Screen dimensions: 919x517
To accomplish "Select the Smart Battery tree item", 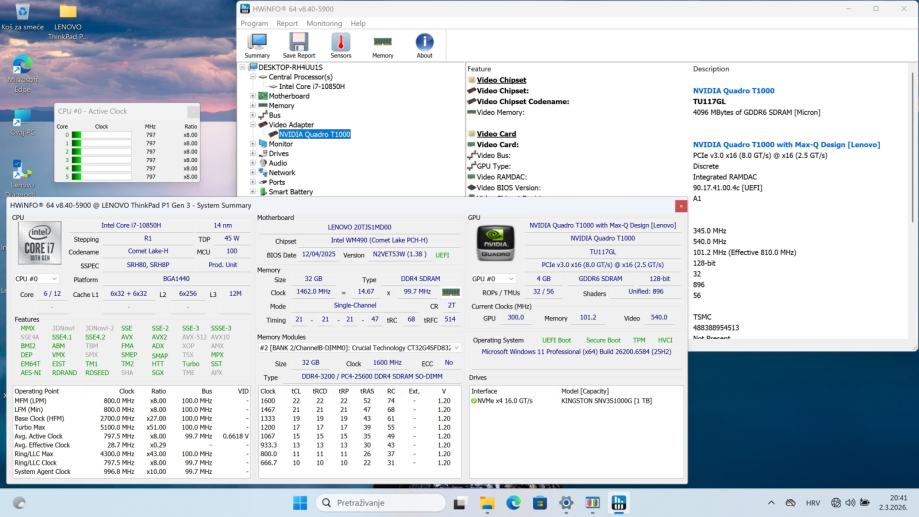I will pos(290,191).
